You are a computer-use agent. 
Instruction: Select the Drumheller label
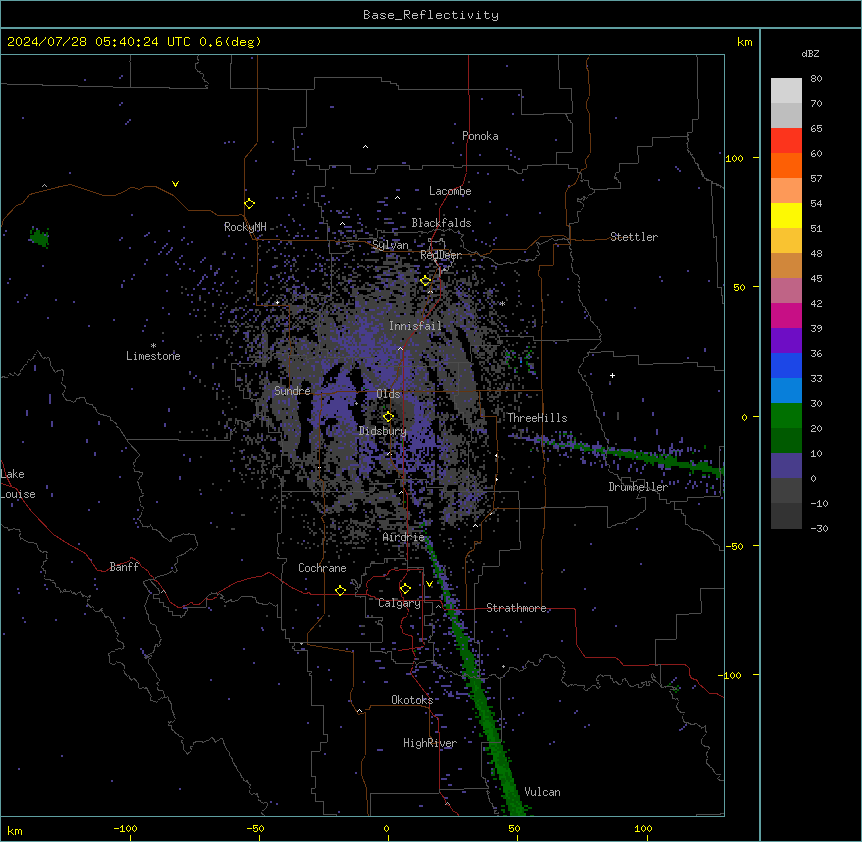[x=638, y=487]
